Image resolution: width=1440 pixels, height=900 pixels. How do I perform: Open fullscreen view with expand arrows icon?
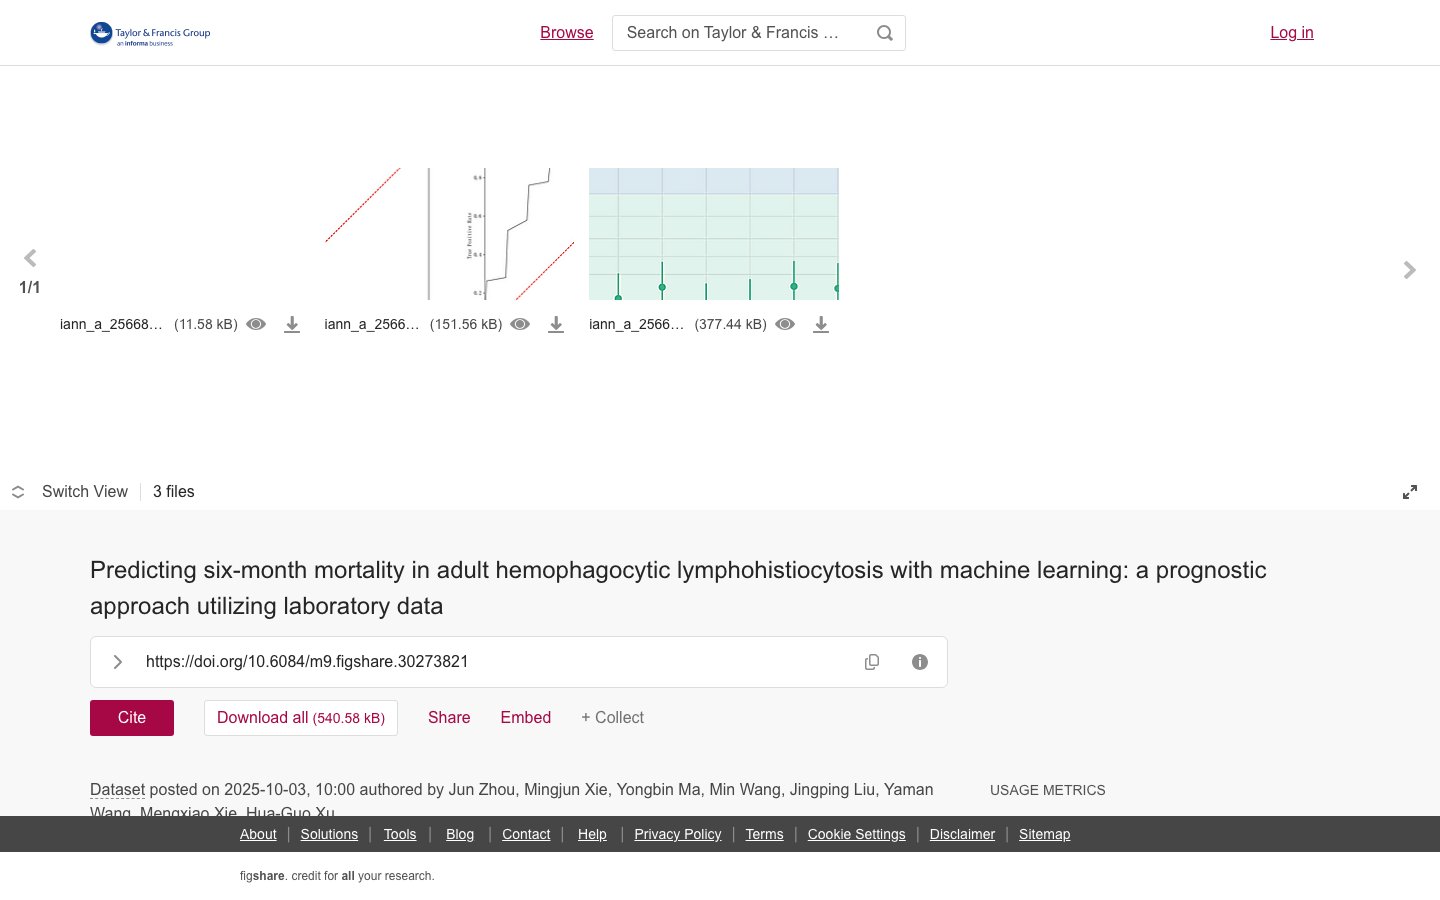pyautogui.click(x=1410, y=492)
